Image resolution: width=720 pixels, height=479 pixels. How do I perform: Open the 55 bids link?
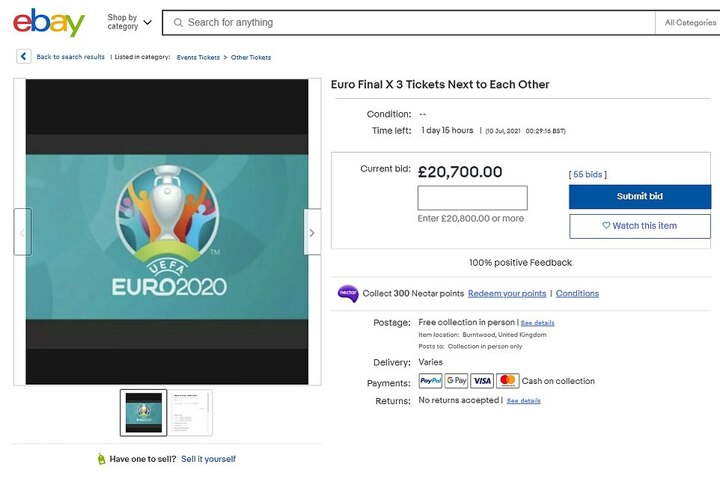pyautogui.click(x=588, y=174)
